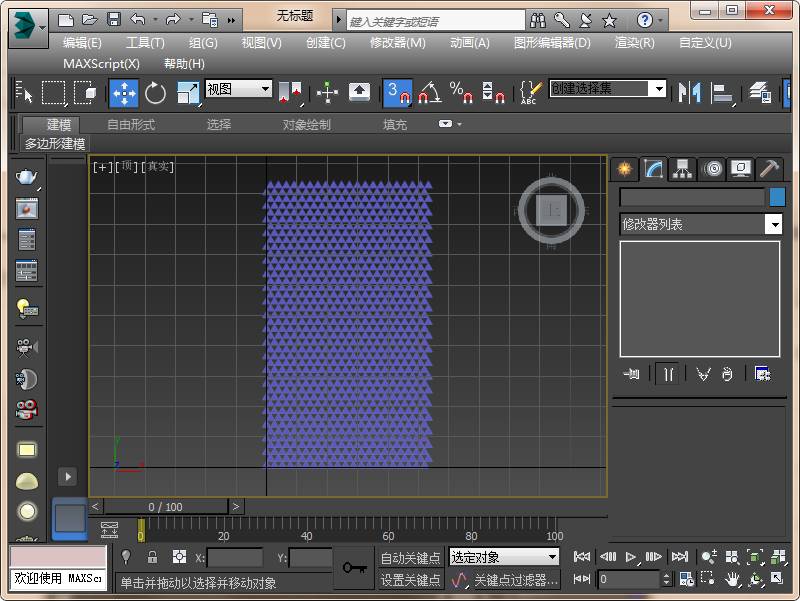Open file using the folder icon
Viewport: 800px width, 601px height.
pyautogui.click(x=90, y=20)
